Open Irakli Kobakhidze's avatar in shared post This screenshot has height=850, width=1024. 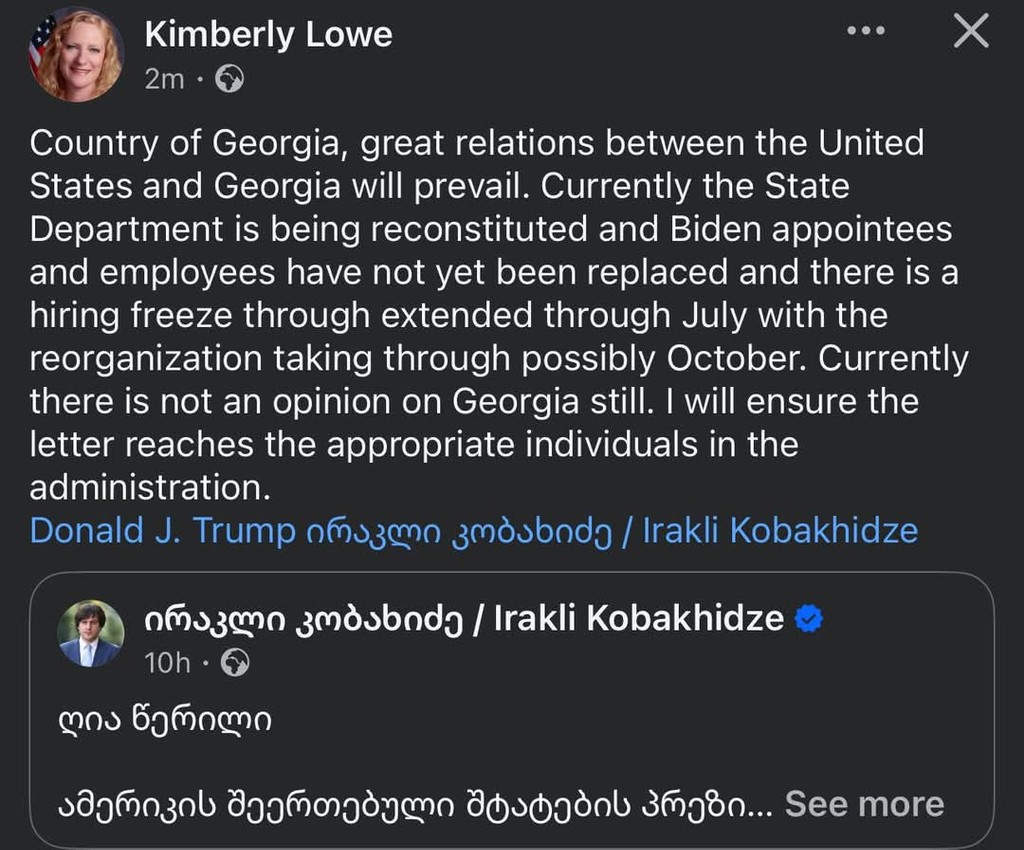coord(90,635)
